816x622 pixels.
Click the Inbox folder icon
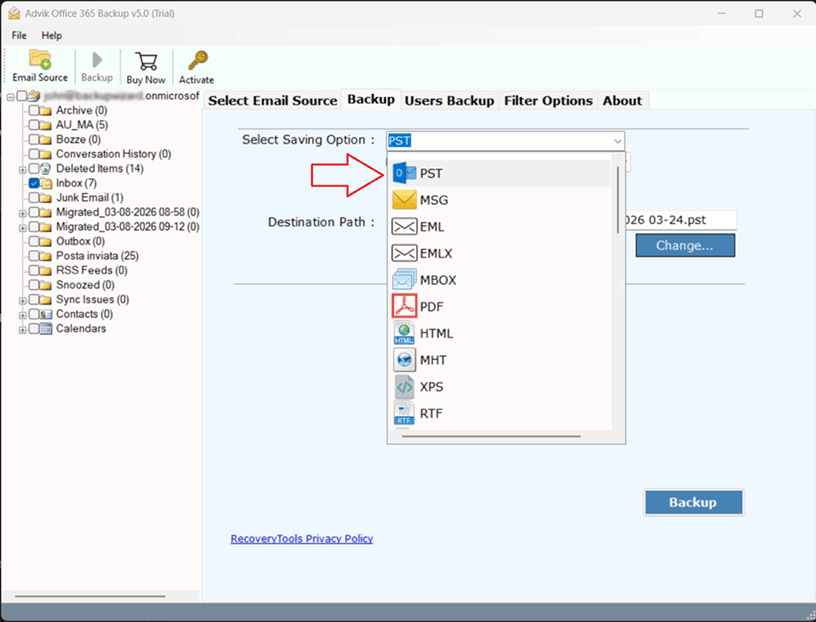pos(46,183)
